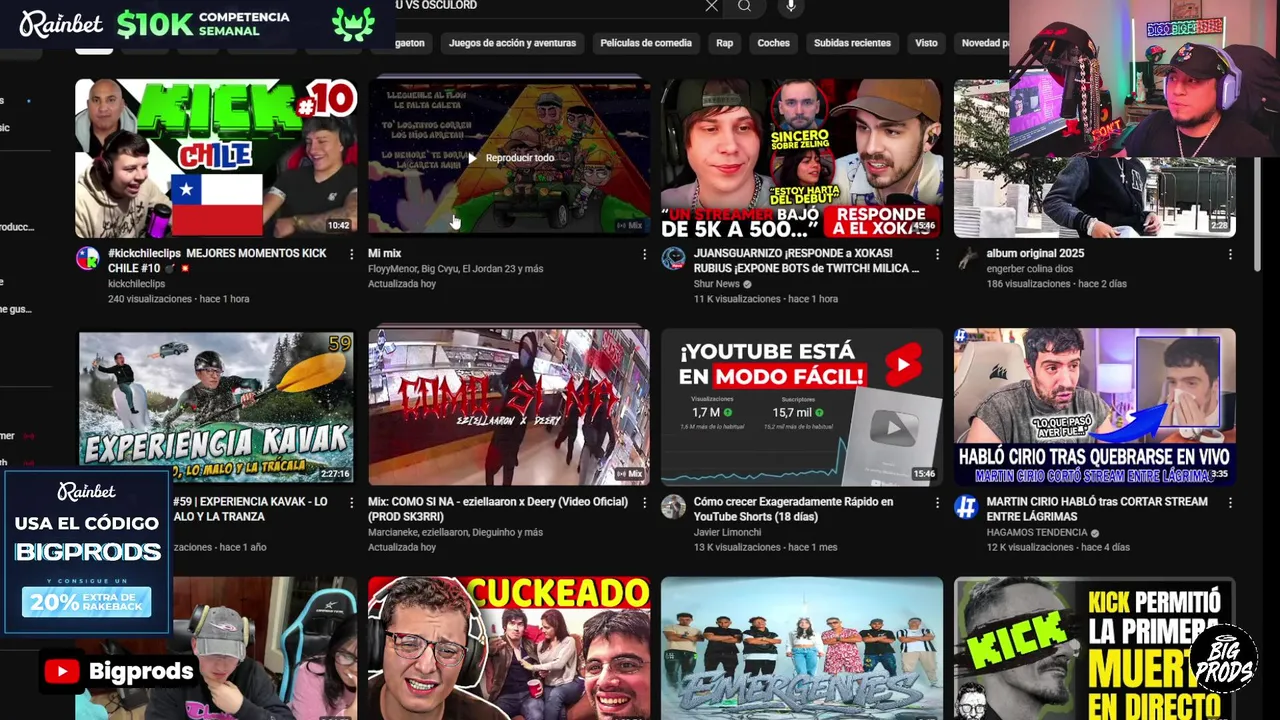Open Habló Cirio tras quebrarse thumbnail
Image resolution: width=1280 pixels, height=720 pixels.
[x=1095, y=407]
